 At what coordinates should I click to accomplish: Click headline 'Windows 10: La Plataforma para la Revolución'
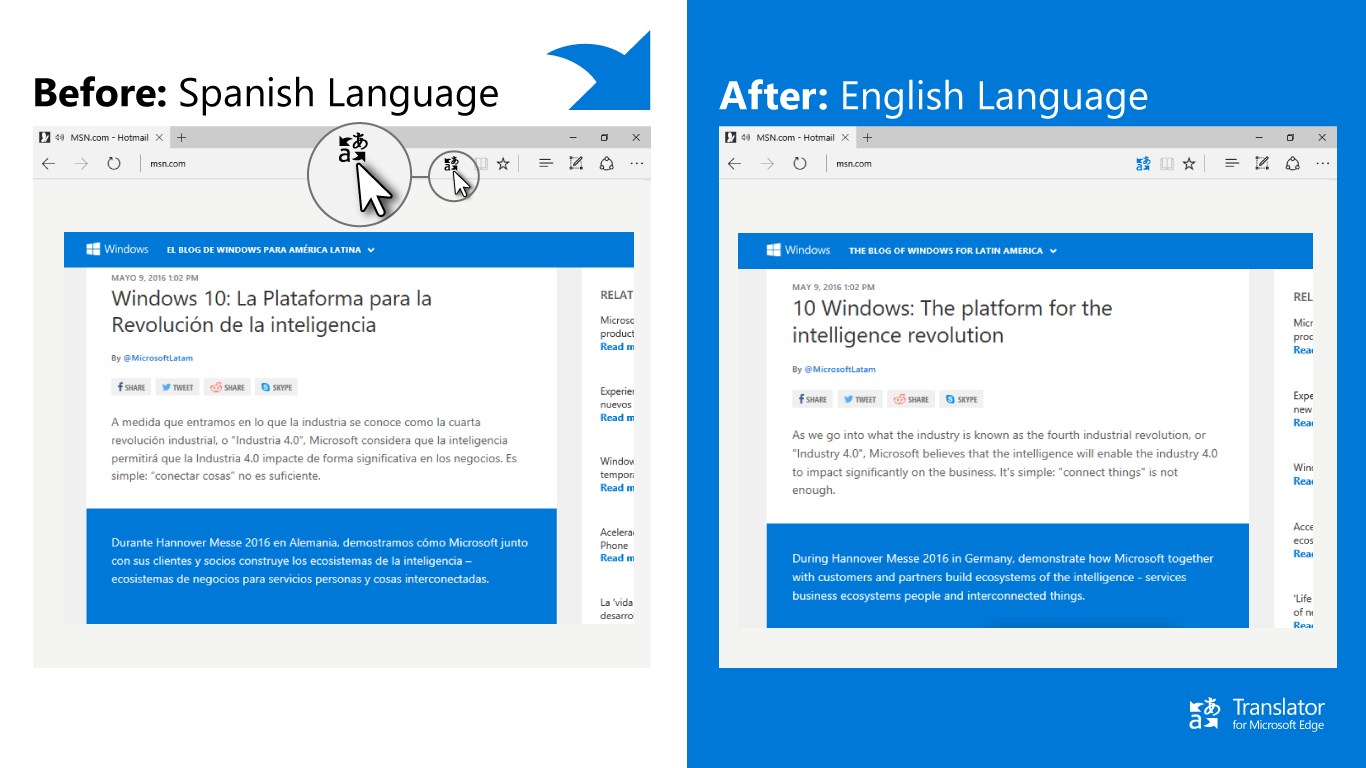pyautogui.click(x=271, y=311)
